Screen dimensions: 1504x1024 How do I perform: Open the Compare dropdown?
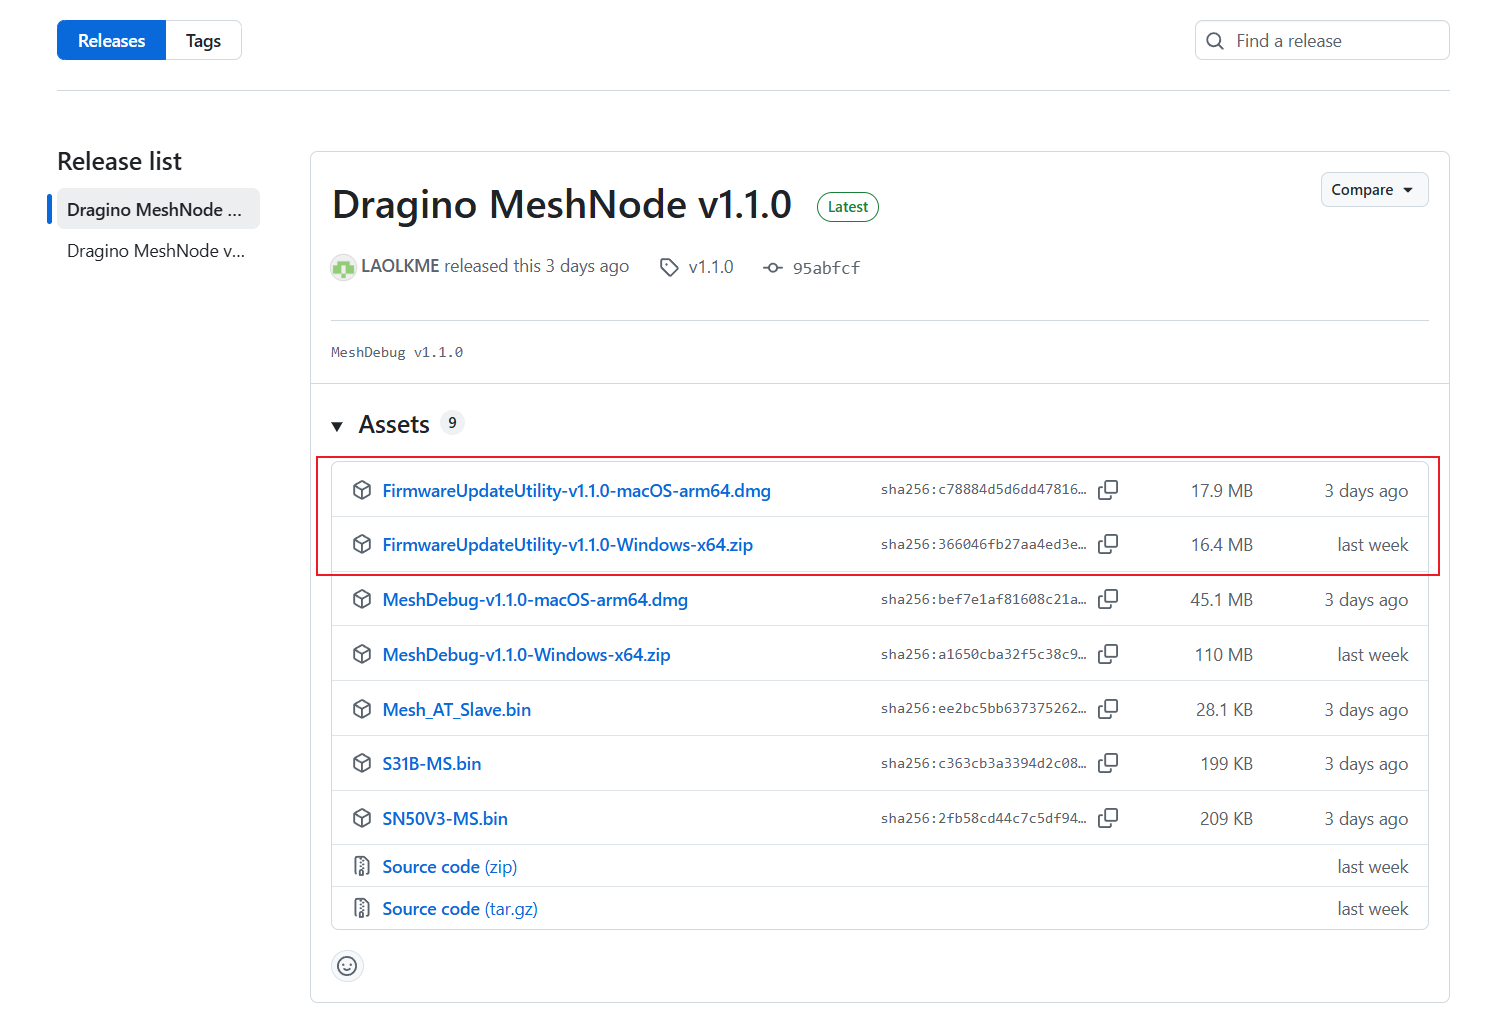coord(1374,190)
